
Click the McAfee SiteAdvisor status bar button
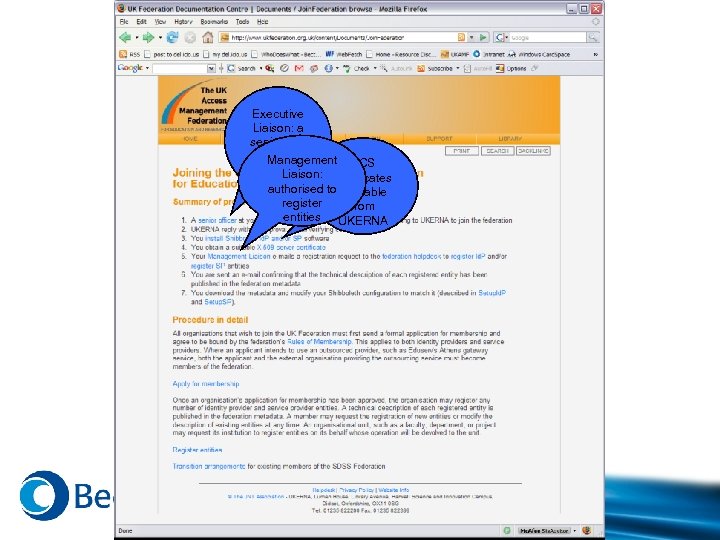544,531
